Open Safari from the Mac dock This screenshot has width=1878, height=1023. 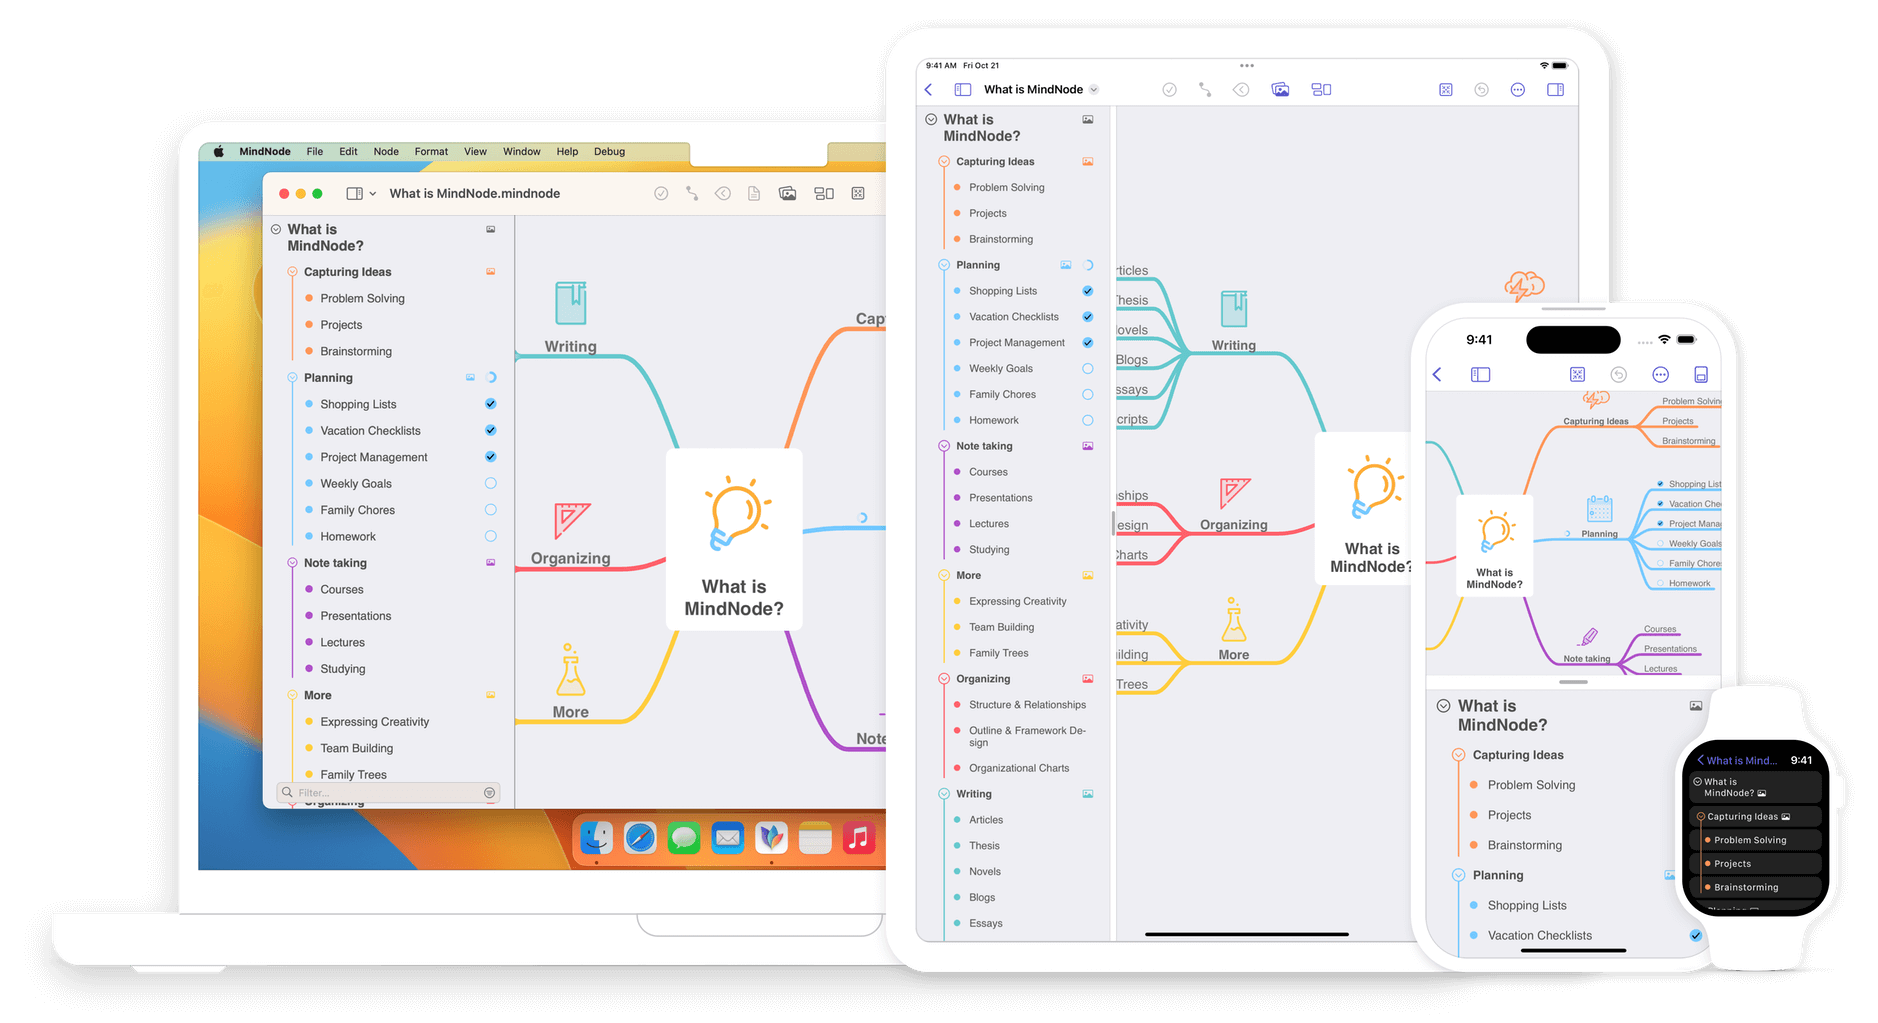(x=640, y=837)
